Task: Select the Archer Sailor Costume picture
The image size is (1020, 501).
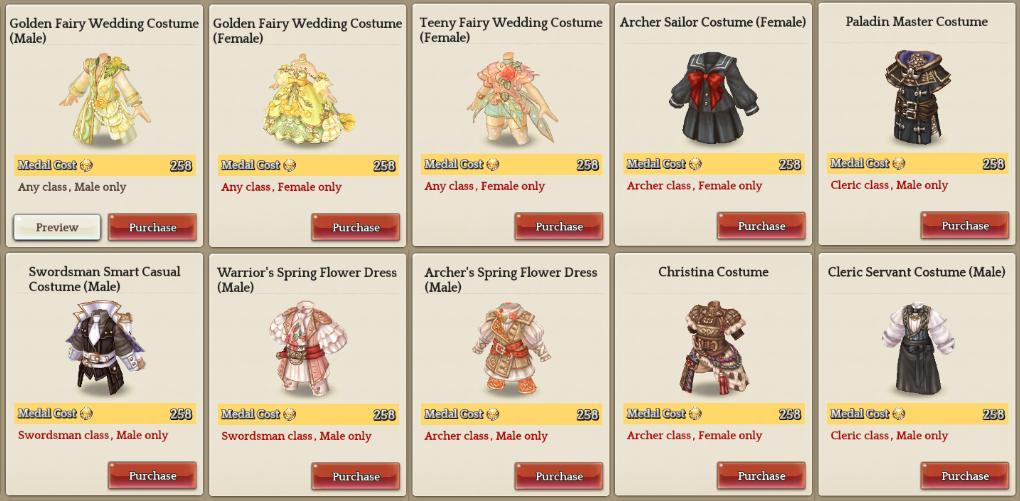Action: coord(714,98)
